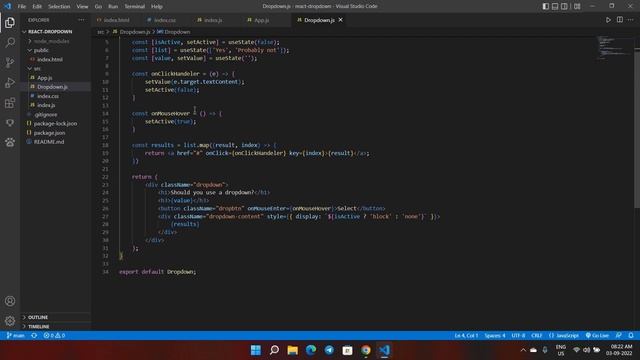The width and height of the screenshot is (640, 360).
Task: Open the Explorer view in activity bar
Action: pyautogui.click(x=10, y=23)
